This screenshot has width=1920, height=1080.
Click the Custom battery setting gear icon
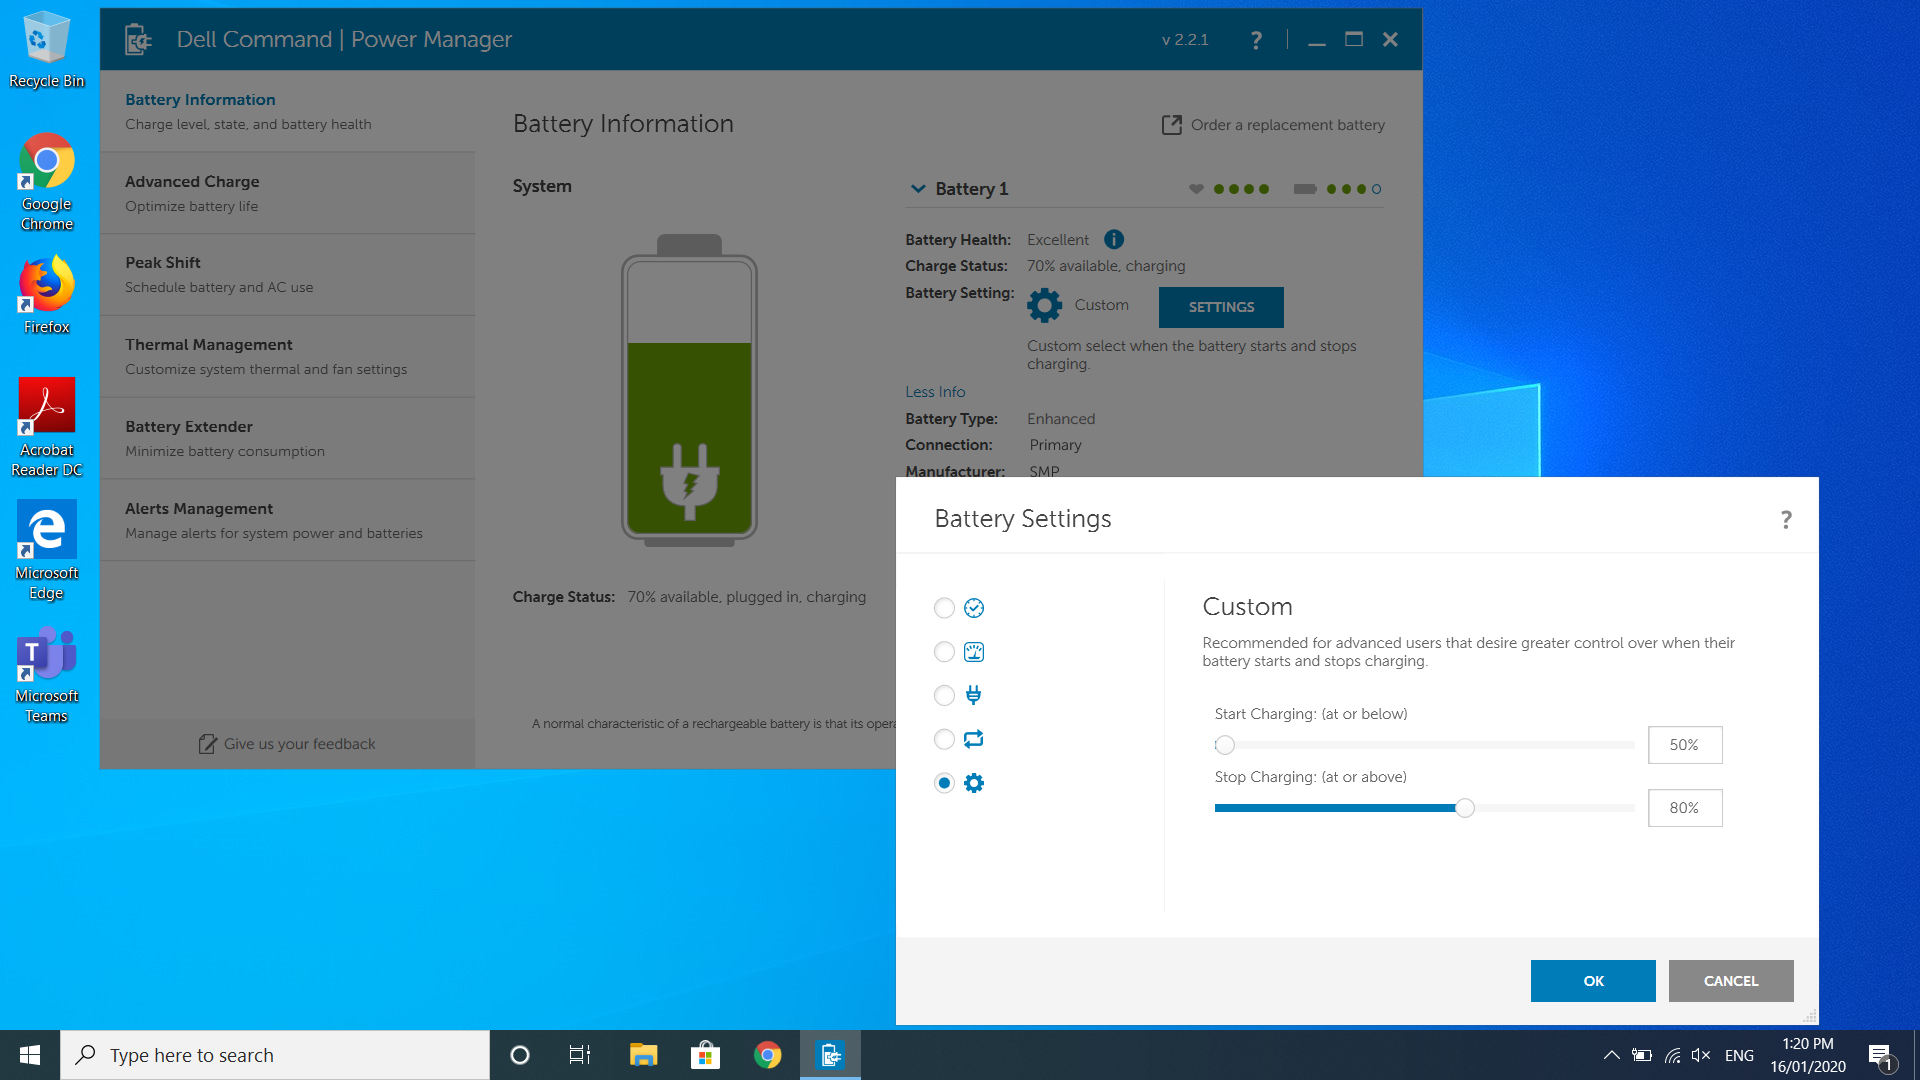(1044, 305)
